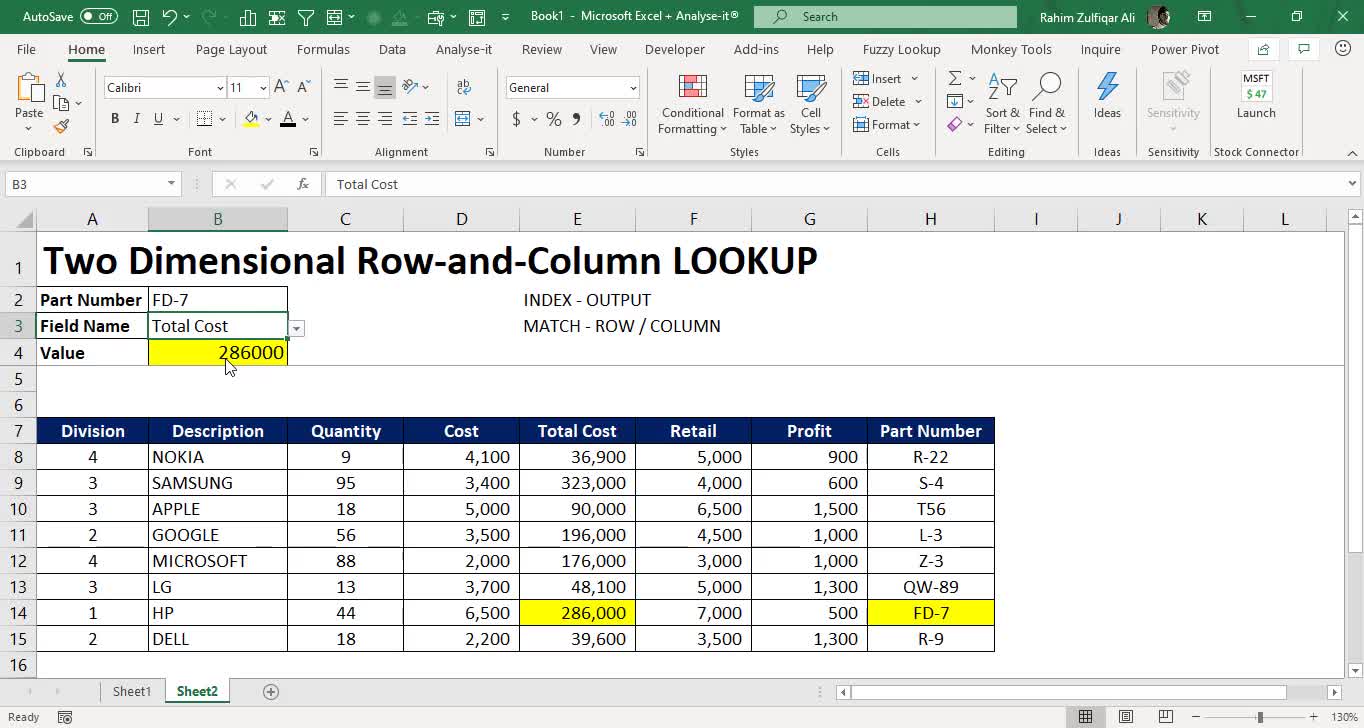The height and width of the screenshot is (728, 1364).
Task: Apply red font color
Action: coord(288,119)
